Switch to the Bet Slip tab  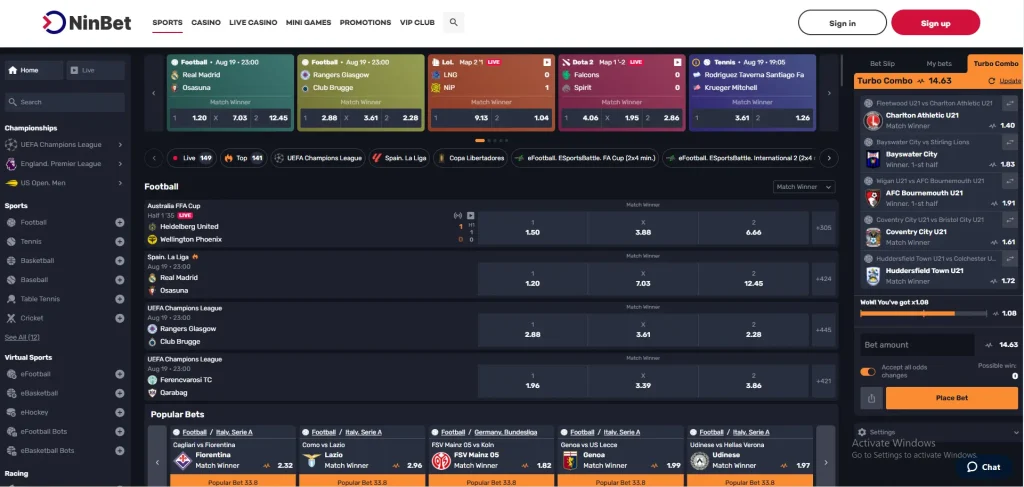[882, 63]
